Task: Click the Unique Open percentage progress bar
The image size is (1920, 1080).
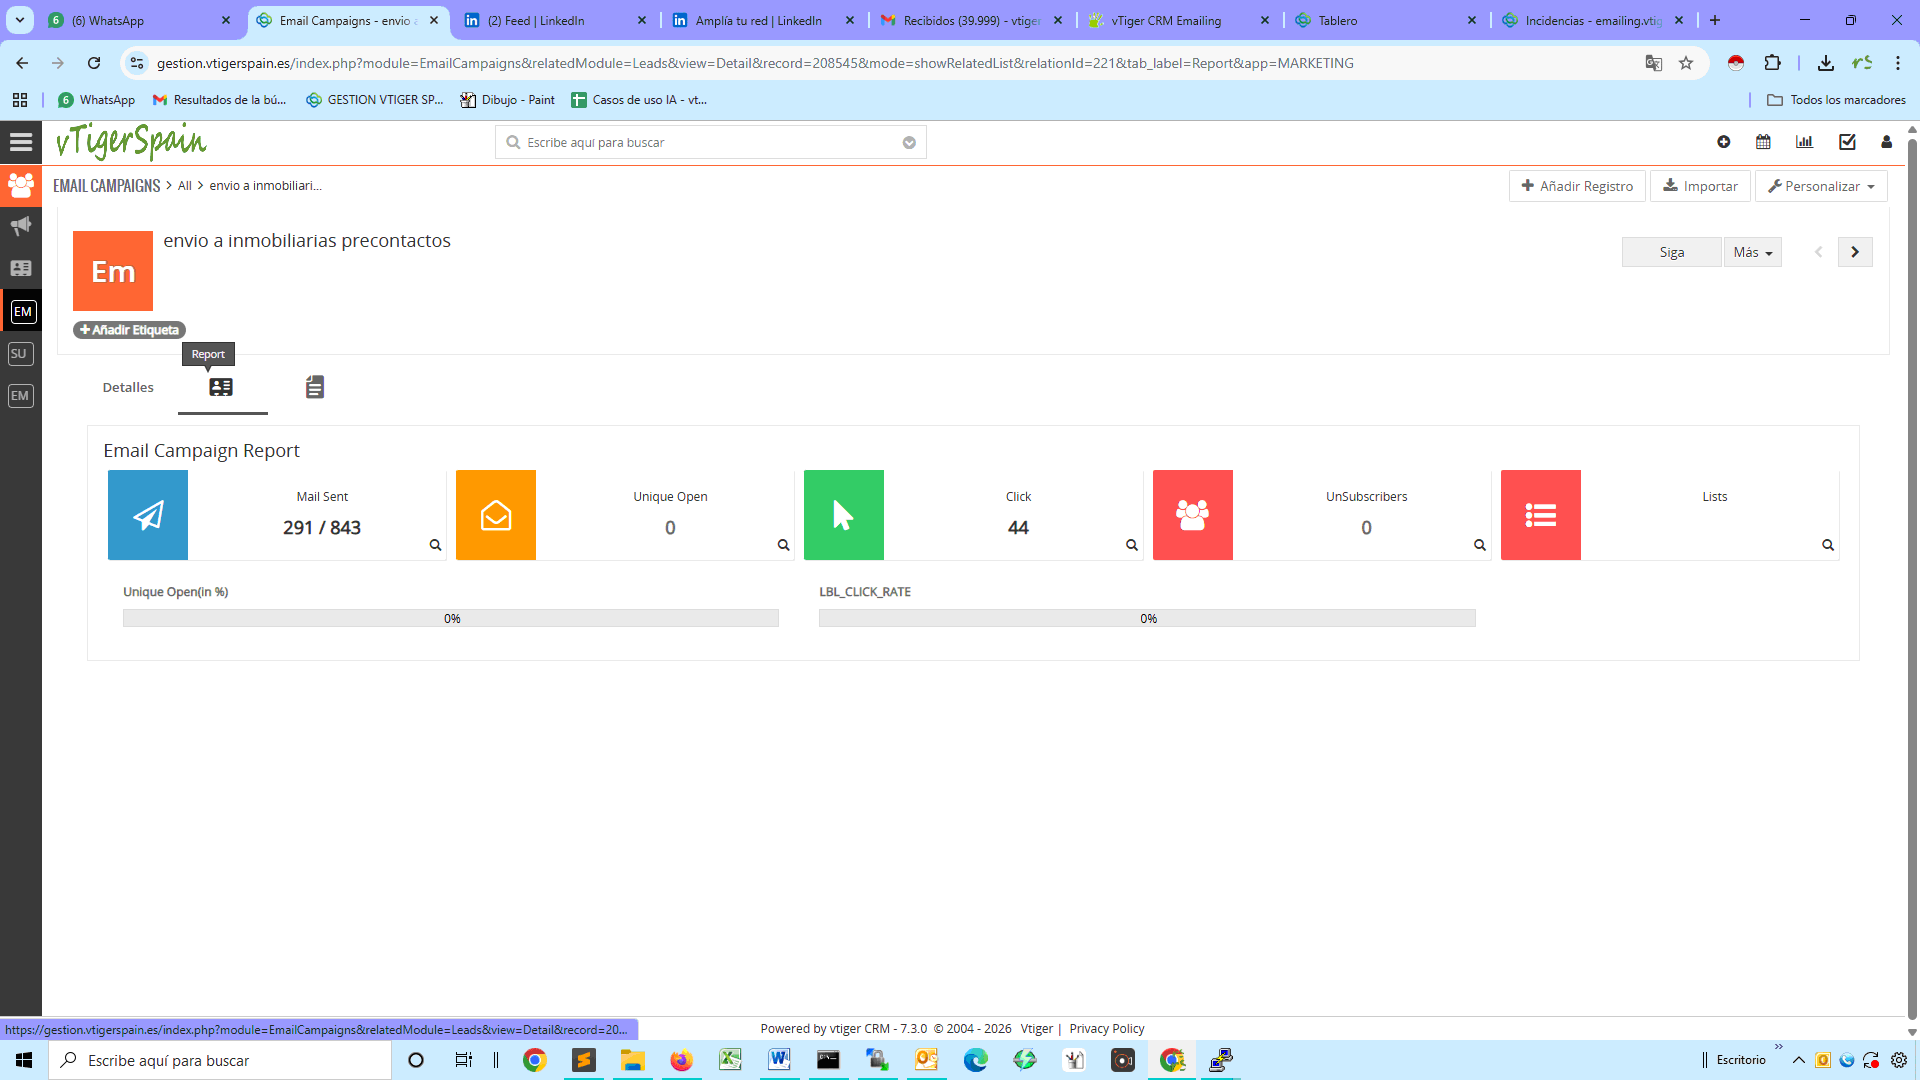Action: click(451, 618)
